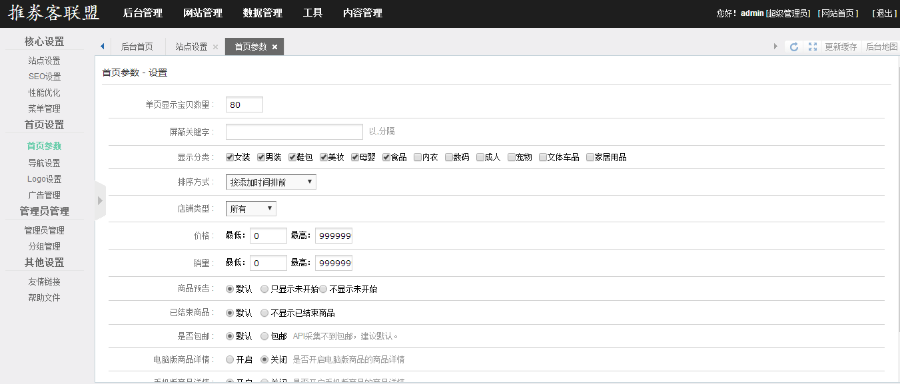Open 分组管理 in the sidebar
Viewport: 900px width, 384px height.
point(44,246)
